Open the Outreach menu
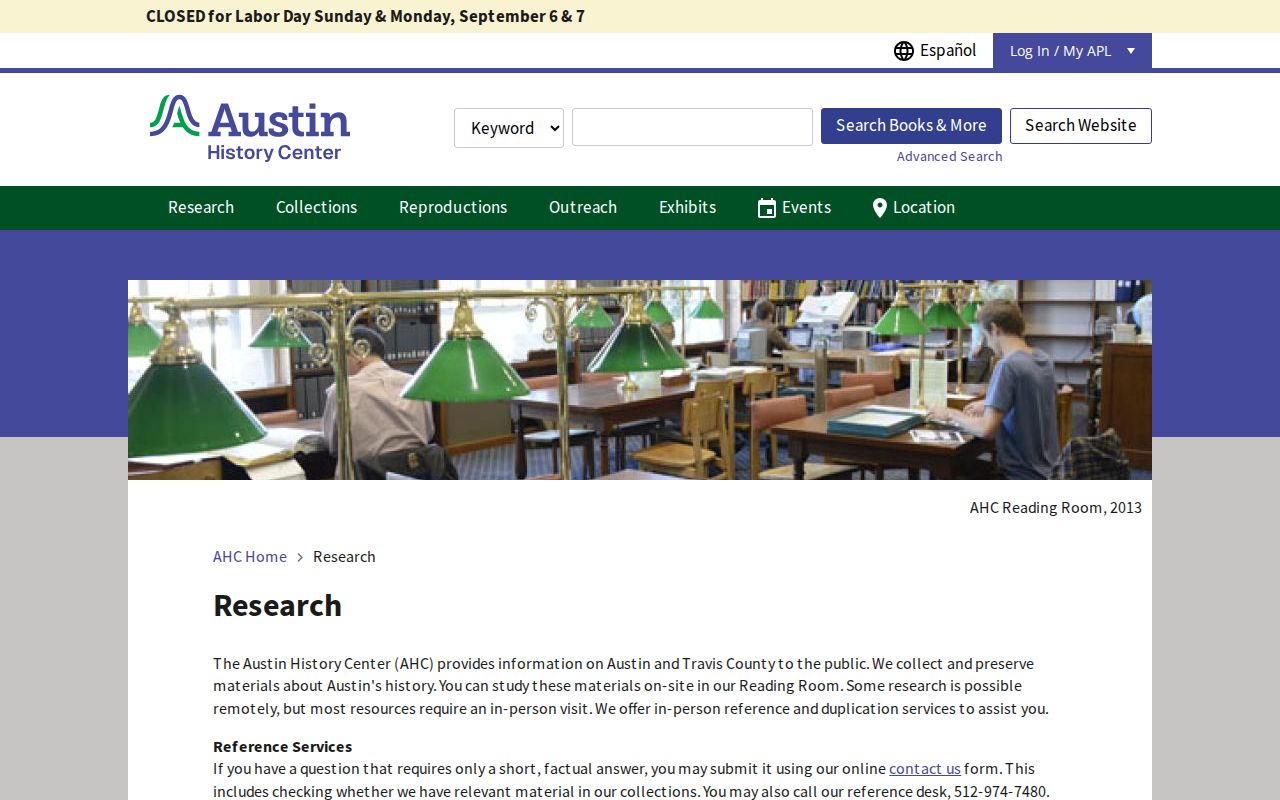This screenshot has height=800, width=1280. (x=583, y=207)
